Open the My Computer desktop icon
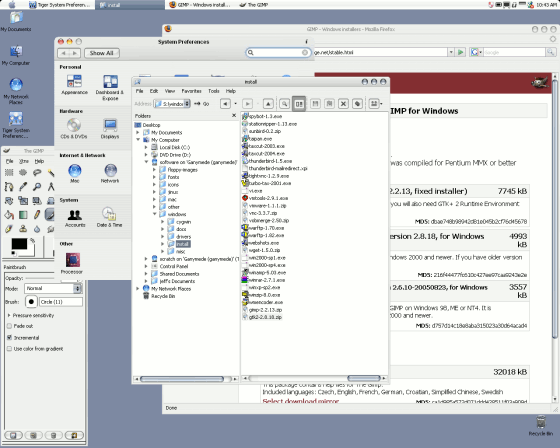Viewport: 560px width, 448px height. point(16,55)
